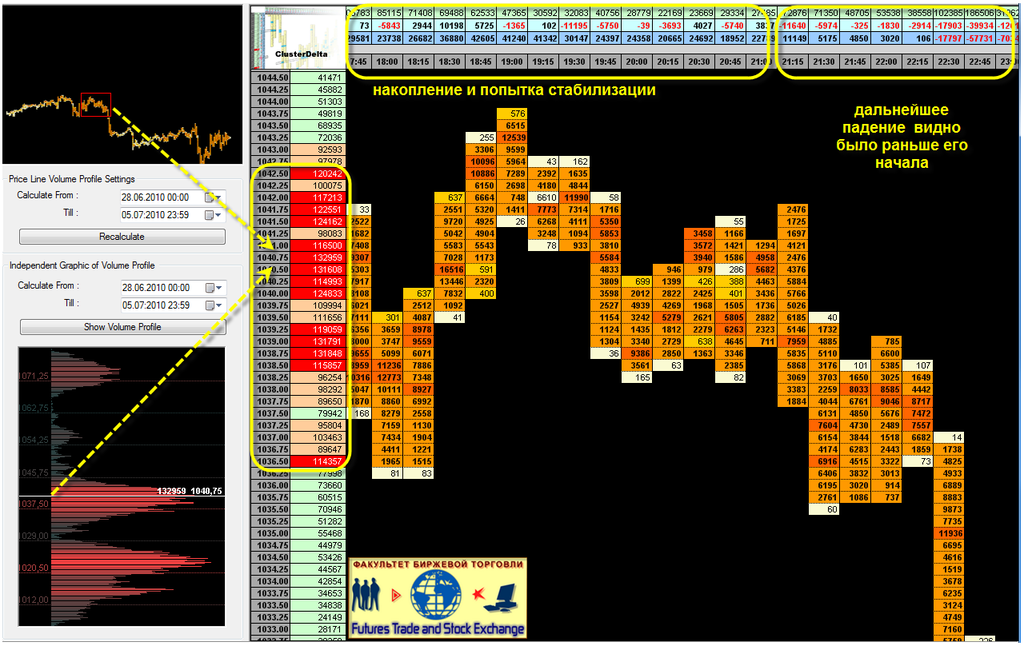
Task: Click cluster cell 16516 in the chart
Action: click(x=450, y=270)
